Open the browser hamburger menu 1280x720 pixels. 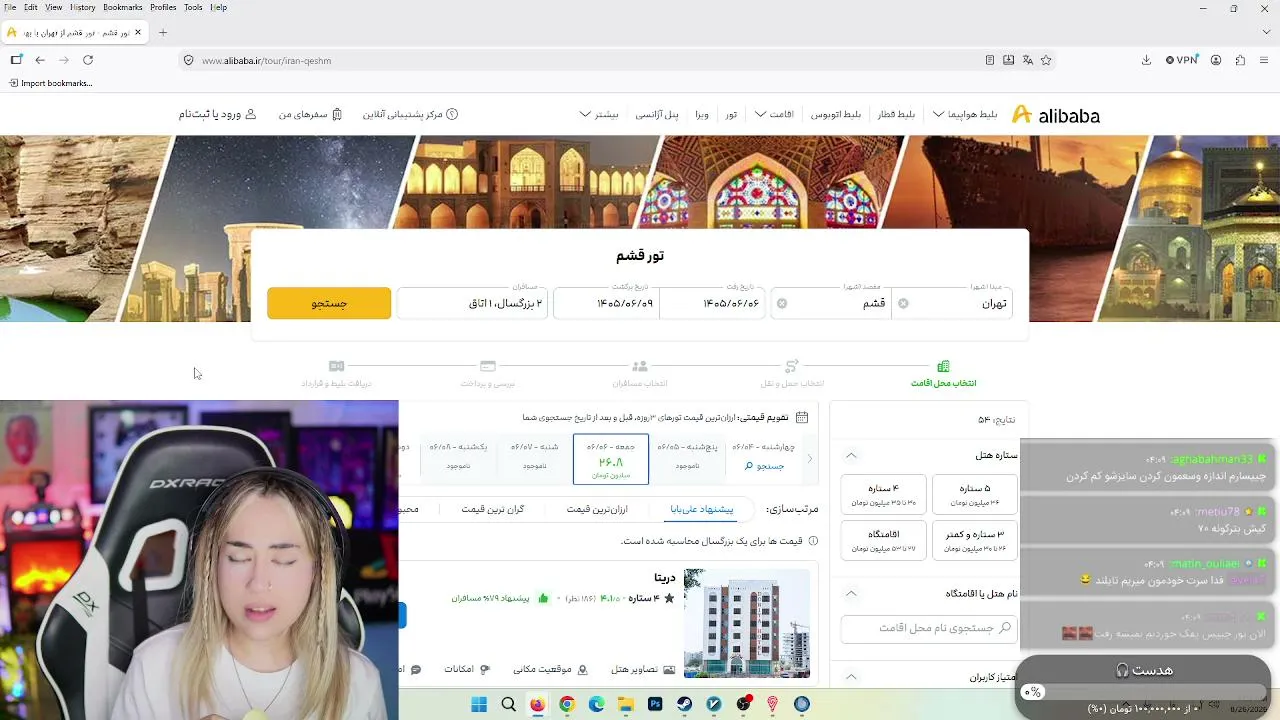[x=1264, y=60]
